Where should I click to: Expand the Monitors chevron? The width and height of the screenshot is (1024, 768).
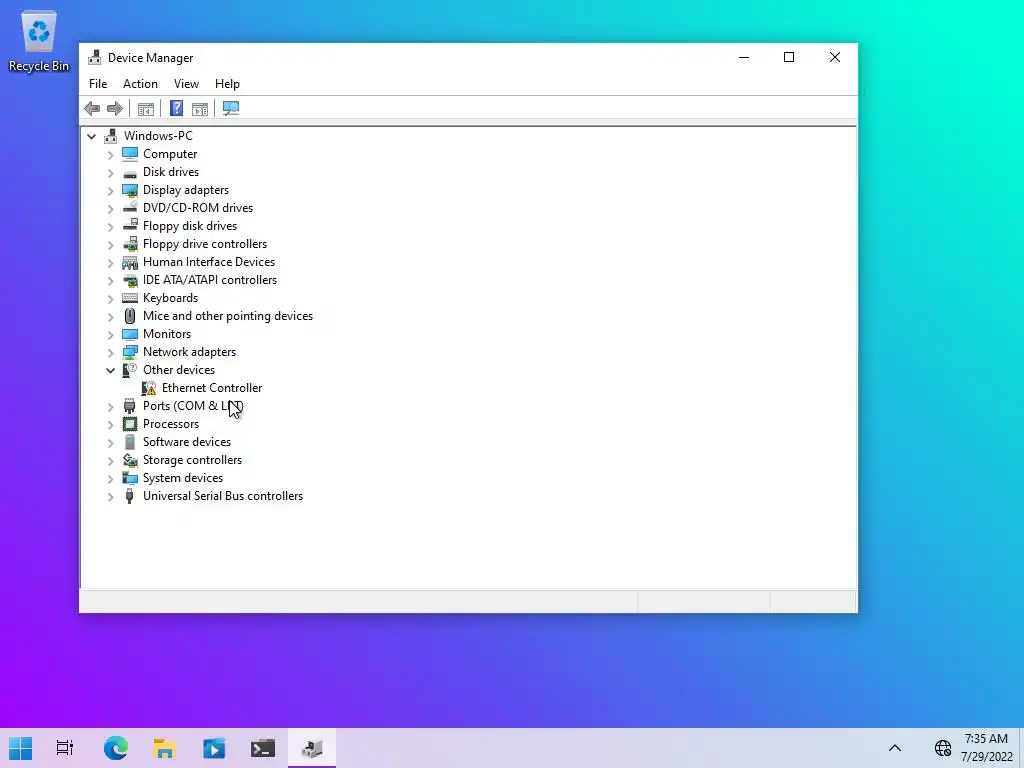pyautogui.click(x=110, y=334)
